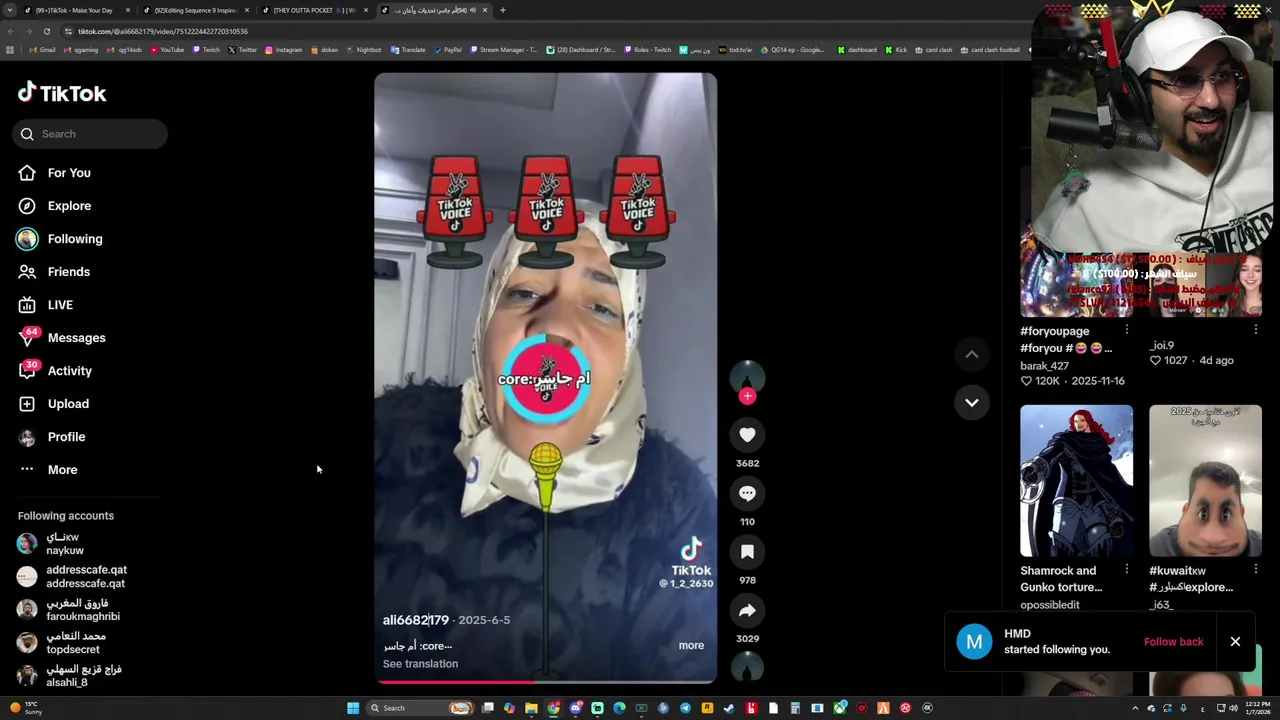Switch to 'THEY OUTTA POCKET' browser tab

pyautogui.click(x=314, y=10)
